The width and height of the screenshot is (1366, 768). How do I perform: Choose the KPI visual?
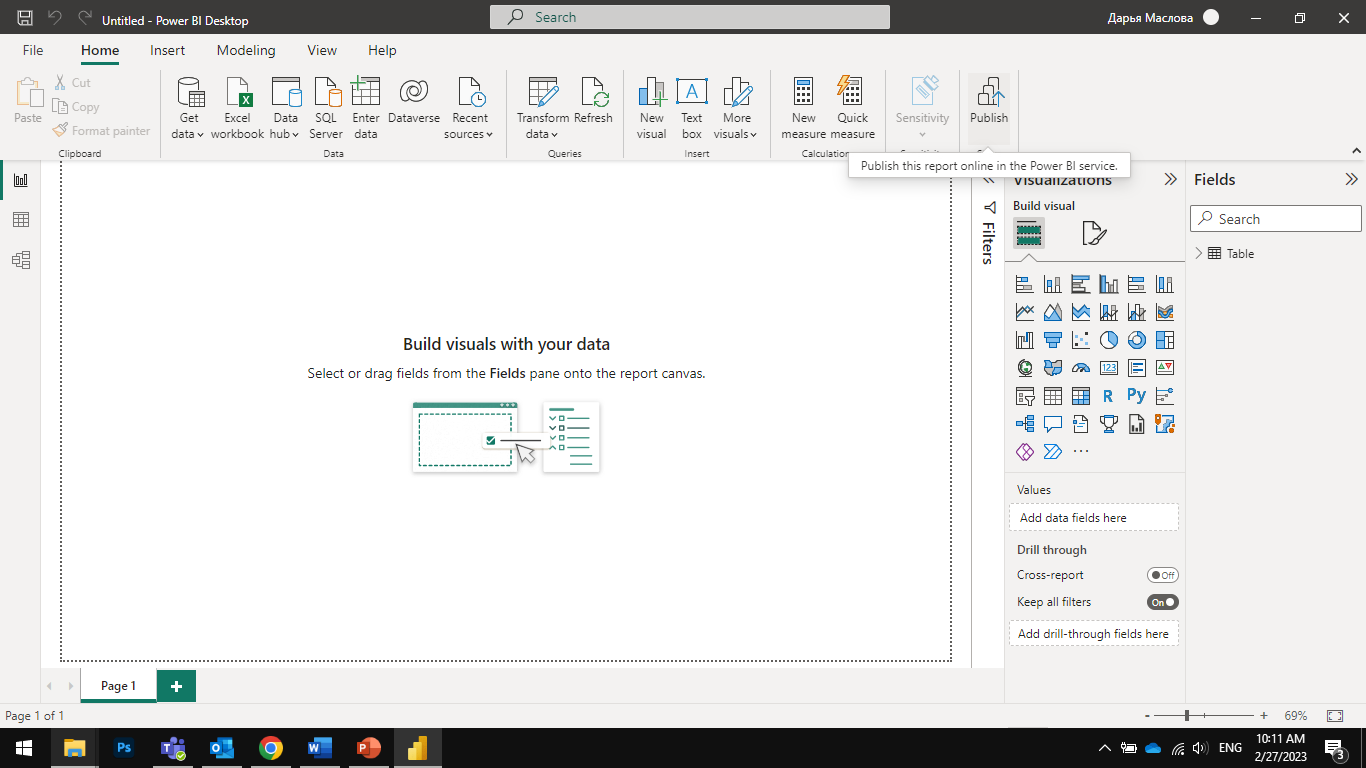(x=1164, y=368)
